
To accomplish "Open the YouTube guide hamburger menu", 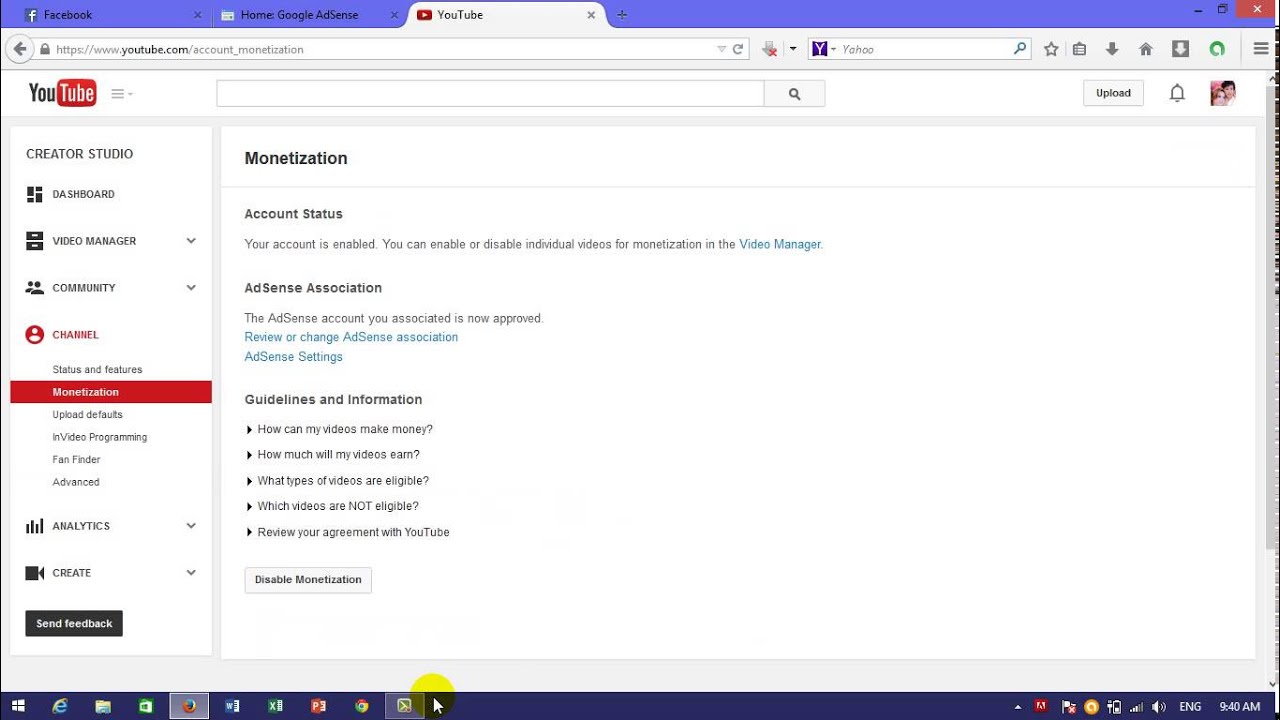I will pyautogui.click(x=121, y=94).
